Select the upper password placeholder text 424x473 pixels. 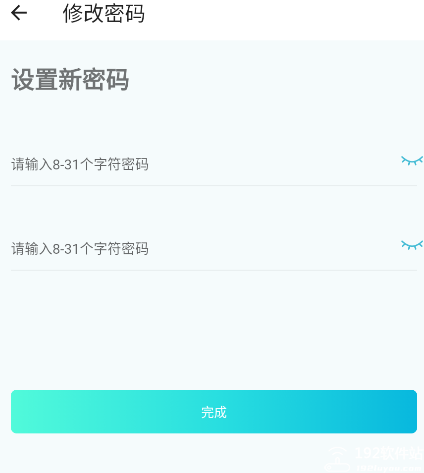80,164
